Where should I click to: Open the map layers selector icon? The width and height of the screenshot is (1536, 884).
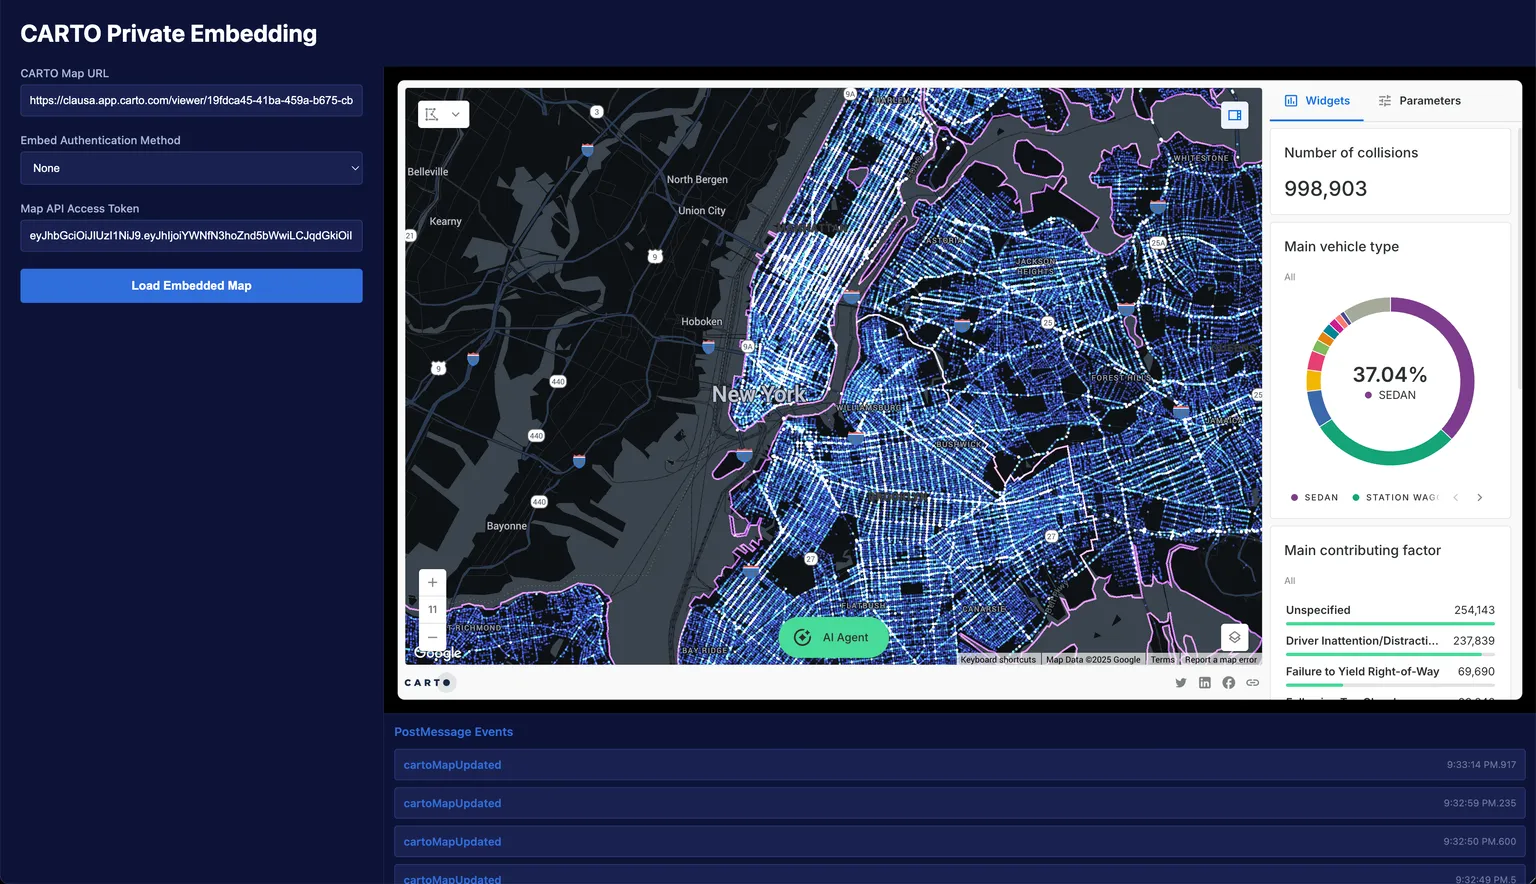click(x=1234, y=637)
